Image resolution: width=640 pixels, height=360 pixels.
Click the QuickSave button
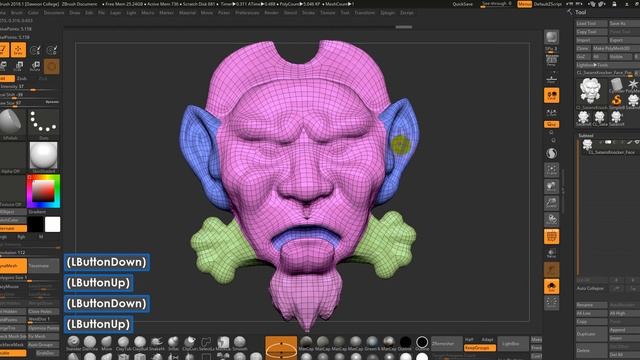(x=462, y=4)
